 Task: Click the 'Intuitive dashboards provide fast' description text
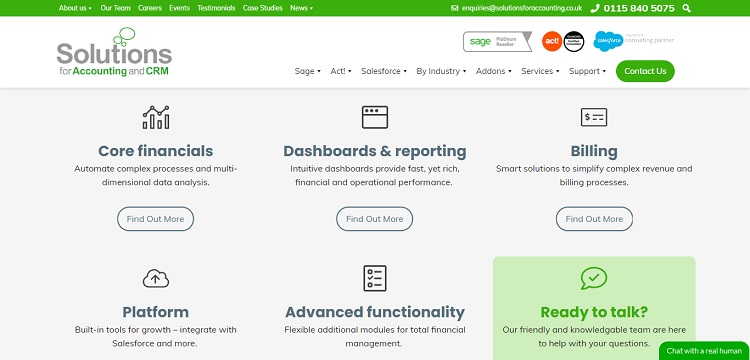point(375,175)
